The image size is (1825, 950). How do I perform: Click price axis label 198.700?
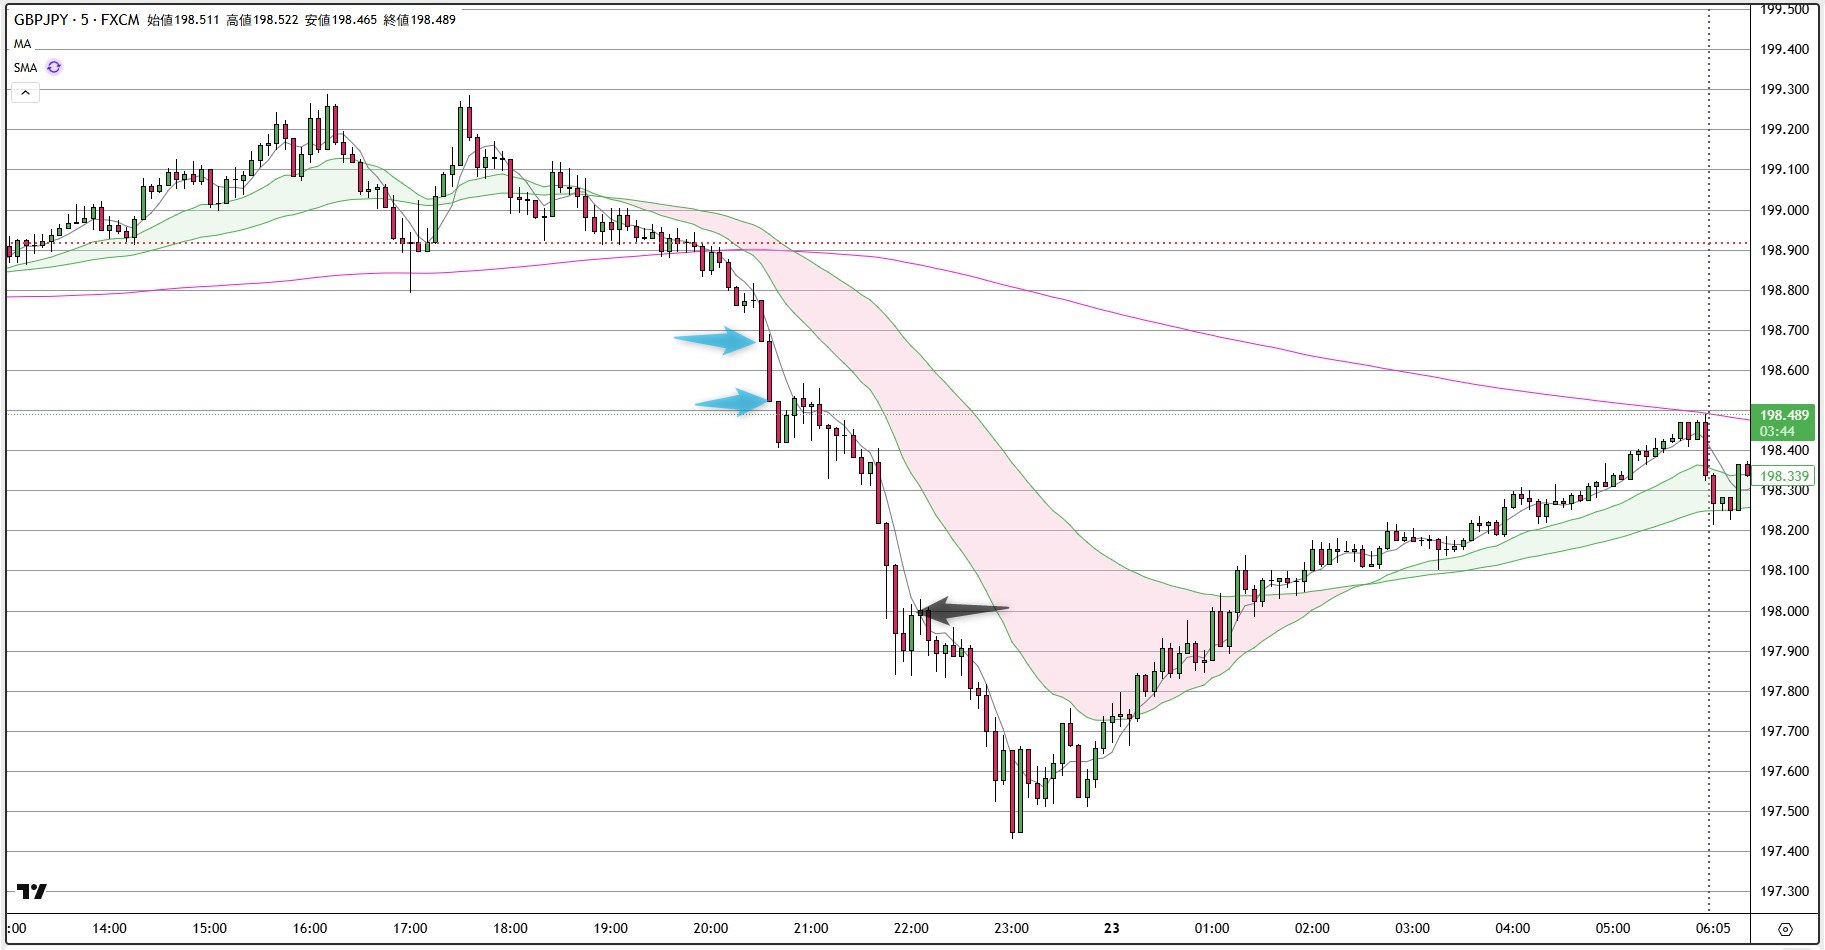[x=1784, y=330]
